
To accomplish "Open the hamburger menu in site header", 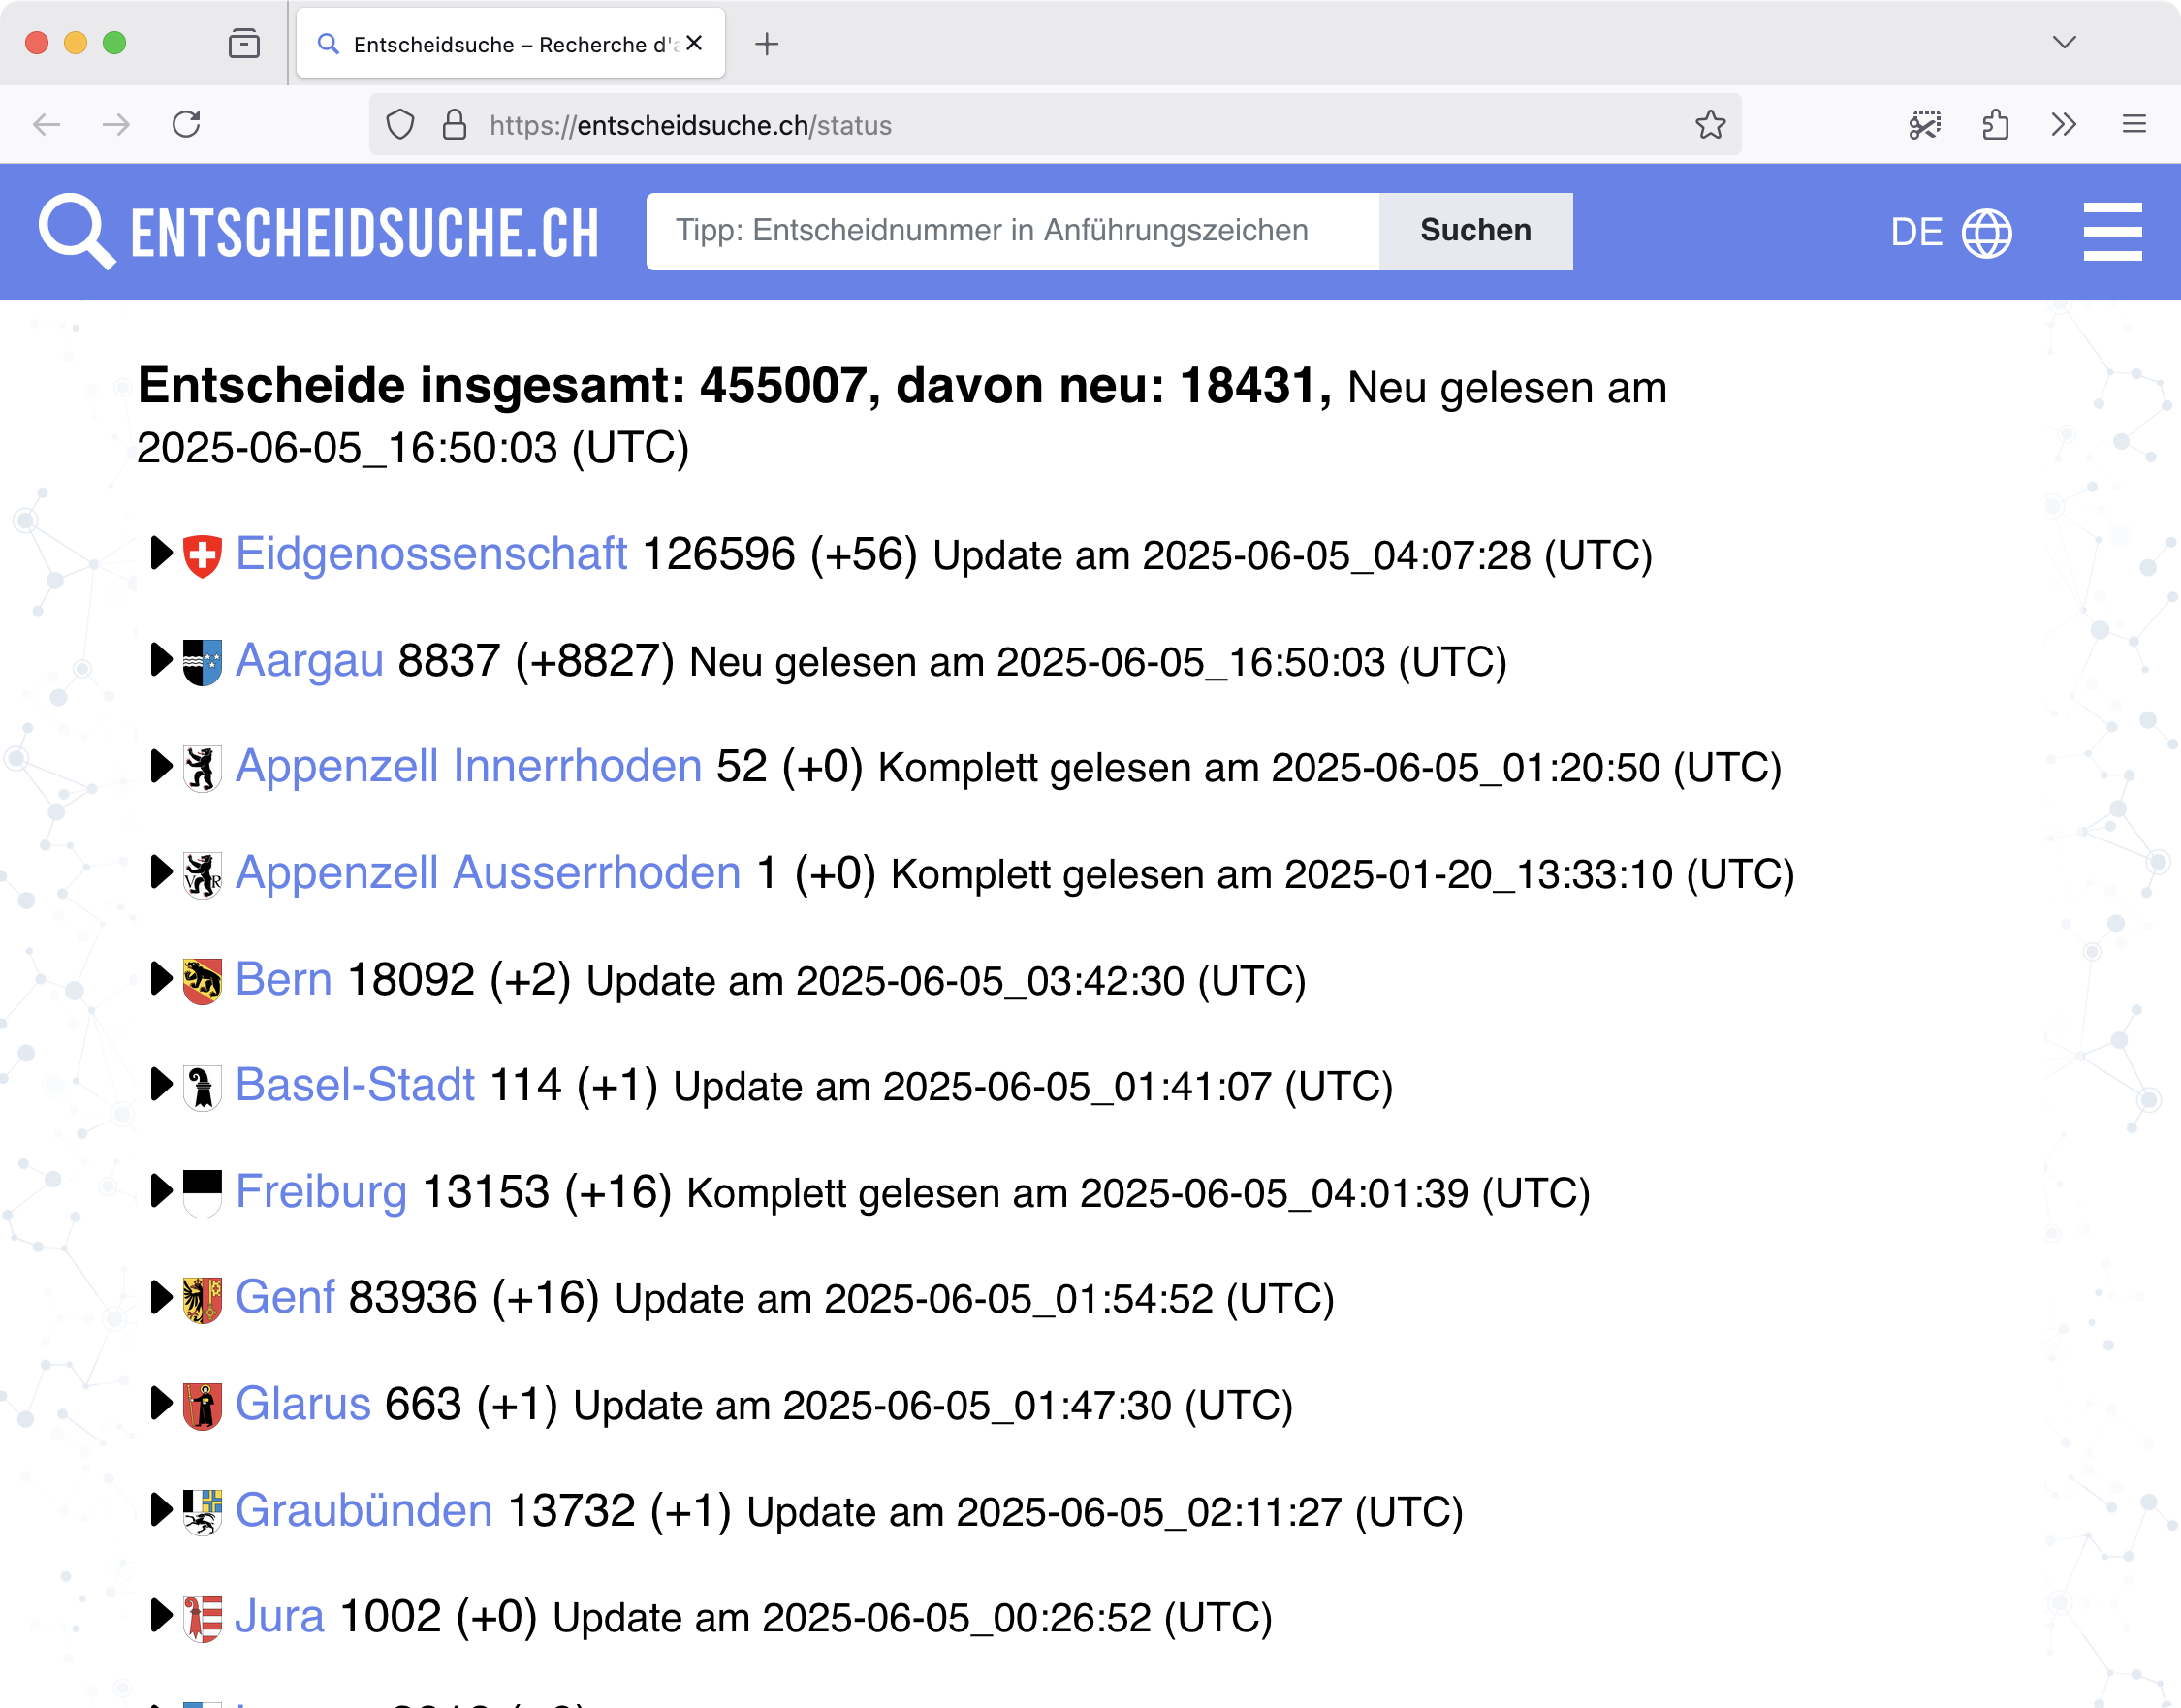I will tap(2111, 232).
